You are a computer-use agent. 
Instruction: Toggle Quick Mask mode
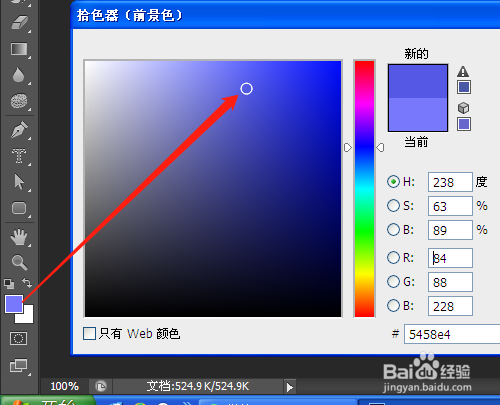(19, 338)
